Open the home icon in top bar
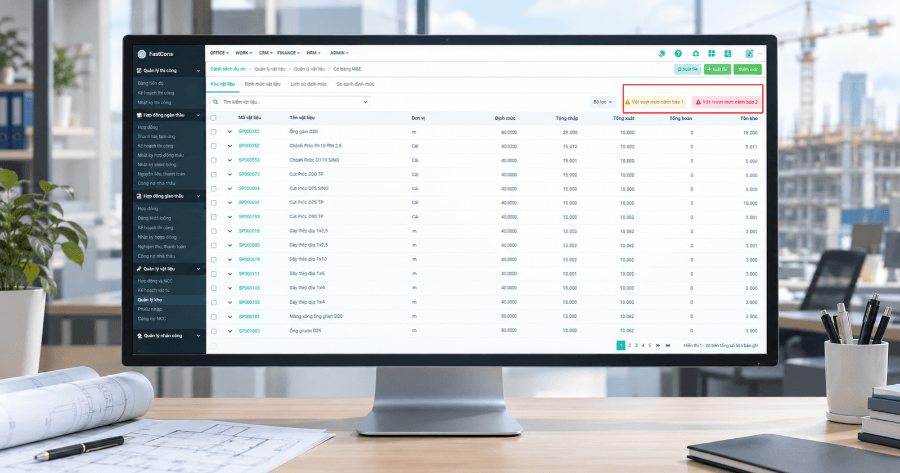This screenshot has width=900, height=473. (x=696, y=53)
